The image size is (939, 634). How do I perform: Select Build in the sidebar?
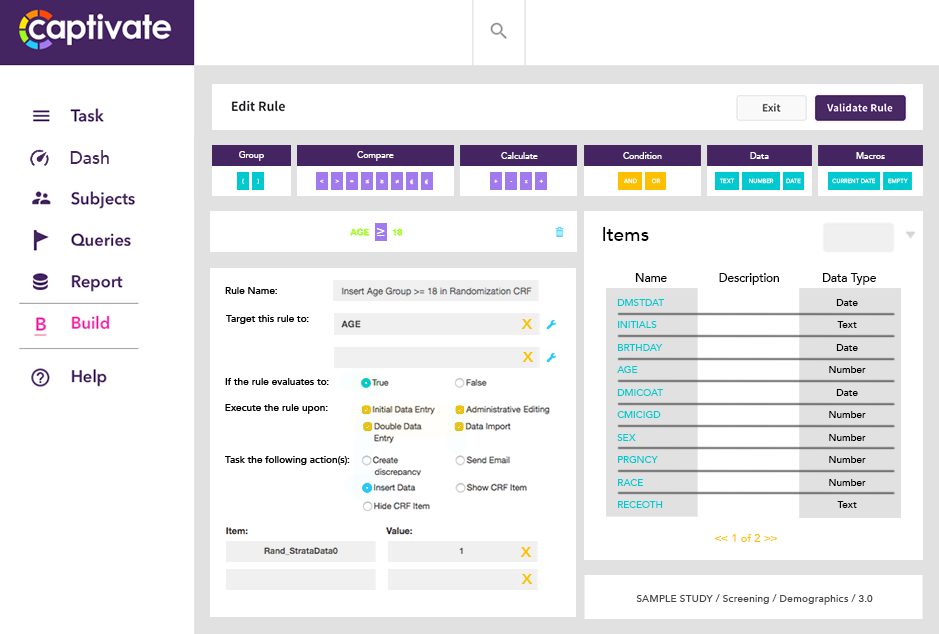[90, 323]
